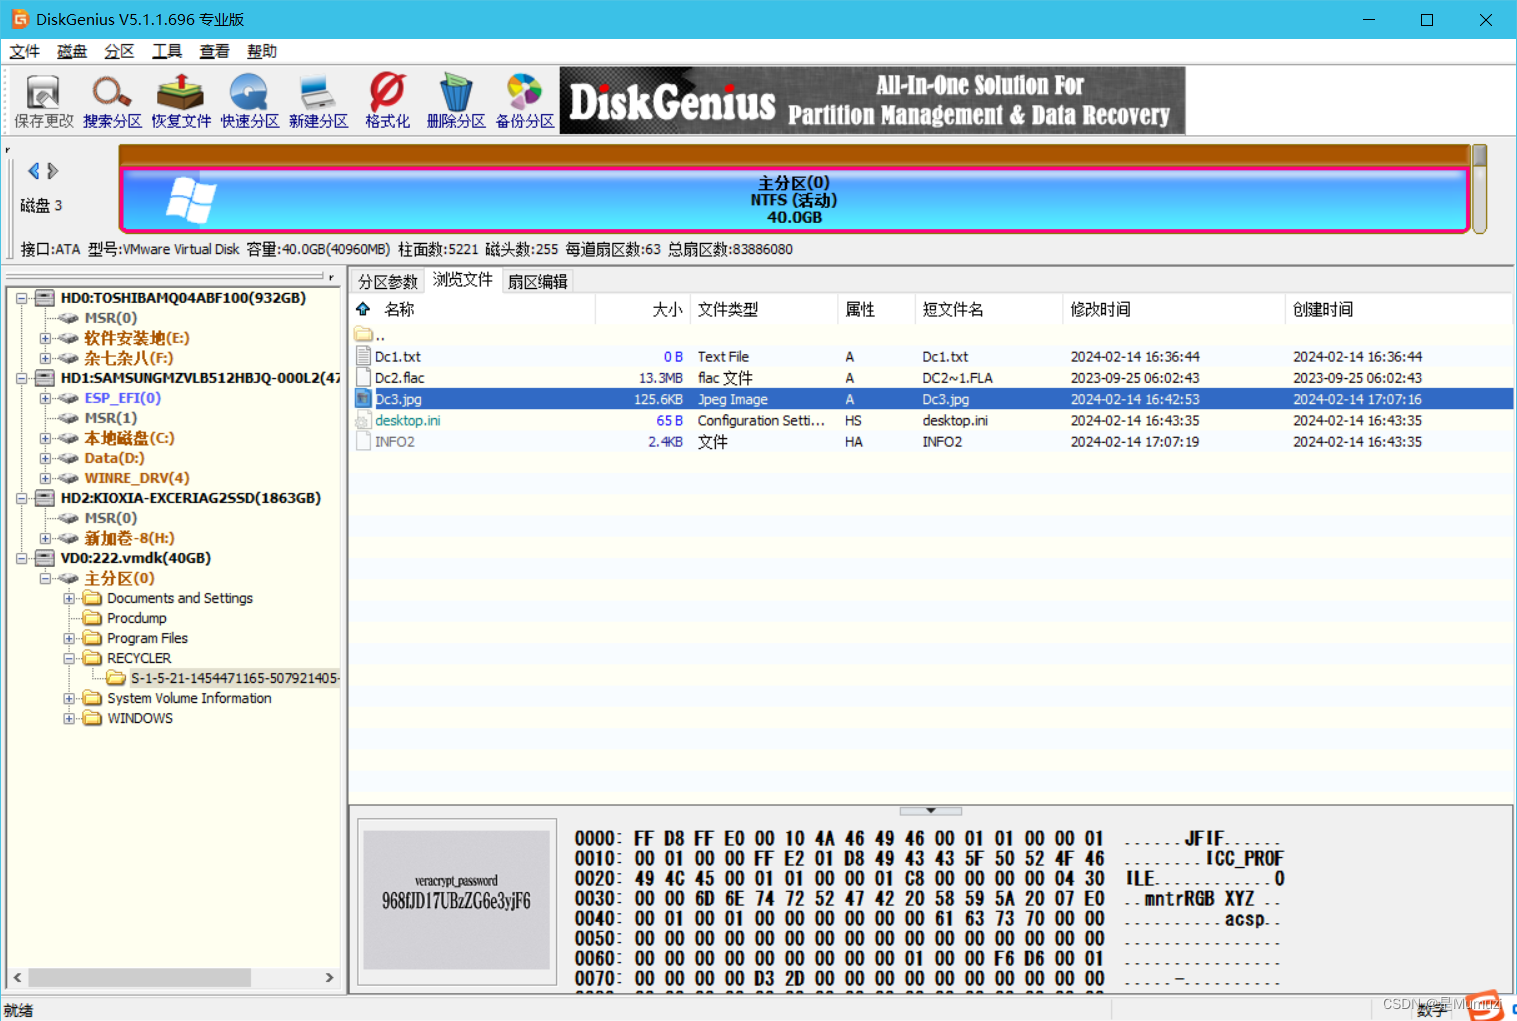The height and width of the screenshot is (1021, 1517).
Task: Switch to the 扇区编辑 tab
Action: 538,281
